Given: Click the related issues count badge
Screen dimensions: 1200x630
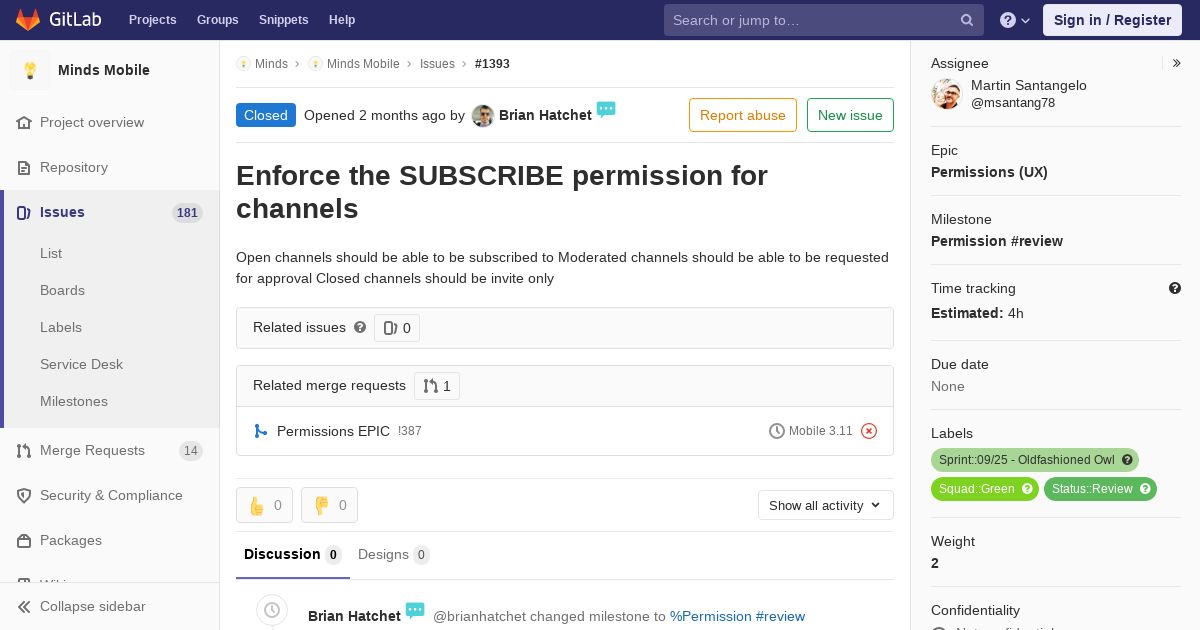Looking at the screenshot, I should coord(397,328).
